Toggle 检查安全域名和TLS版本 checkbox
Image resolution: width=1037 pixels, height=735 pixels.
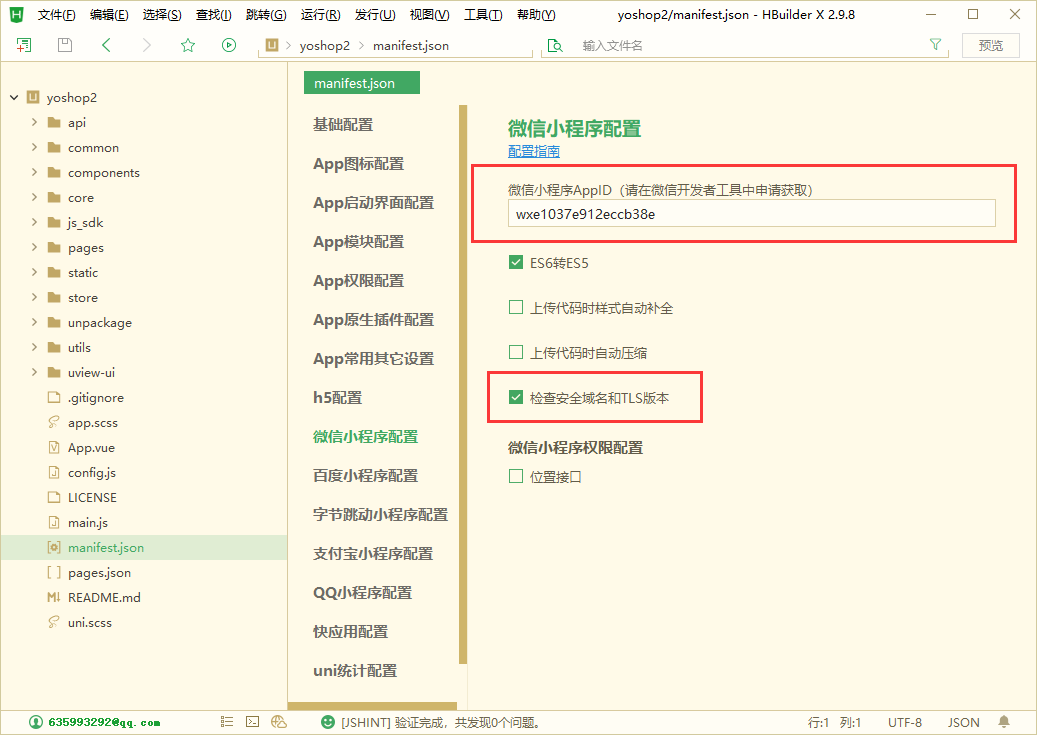click(x=516, y=398)
